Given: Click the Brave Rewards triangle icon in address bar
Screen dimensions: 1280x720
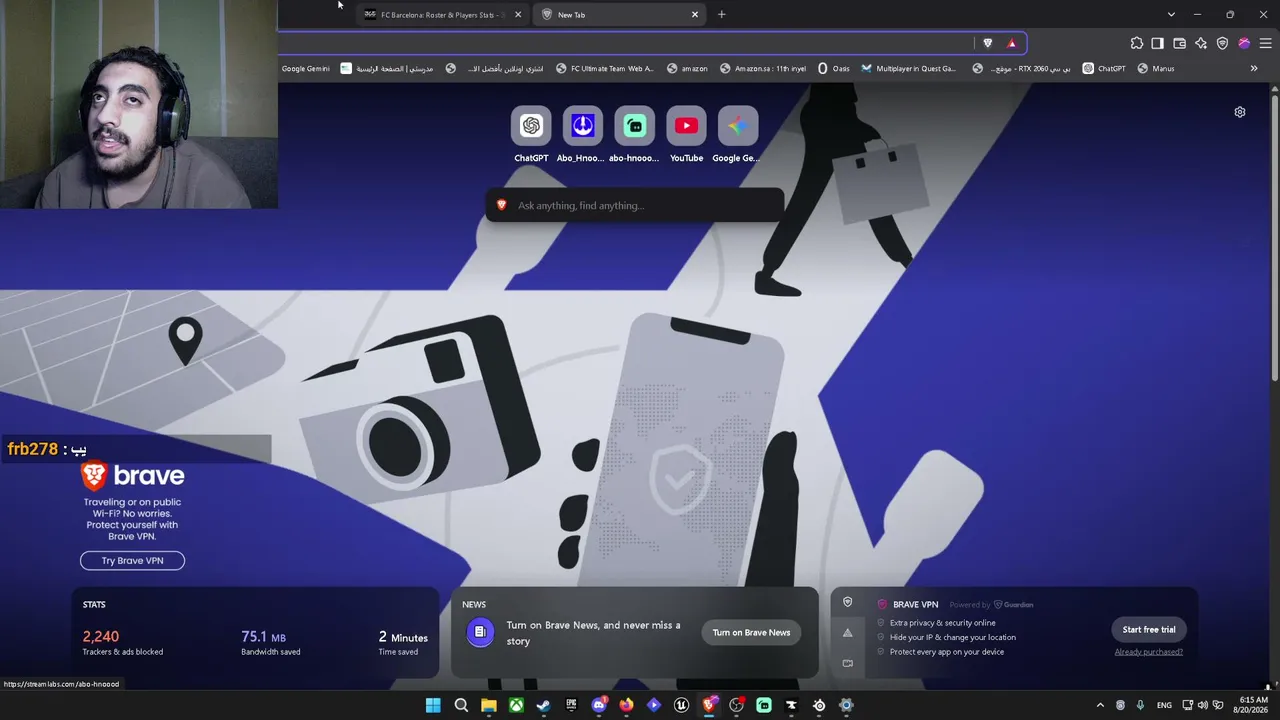Looking at the screenshot, I should [1011, 43].
